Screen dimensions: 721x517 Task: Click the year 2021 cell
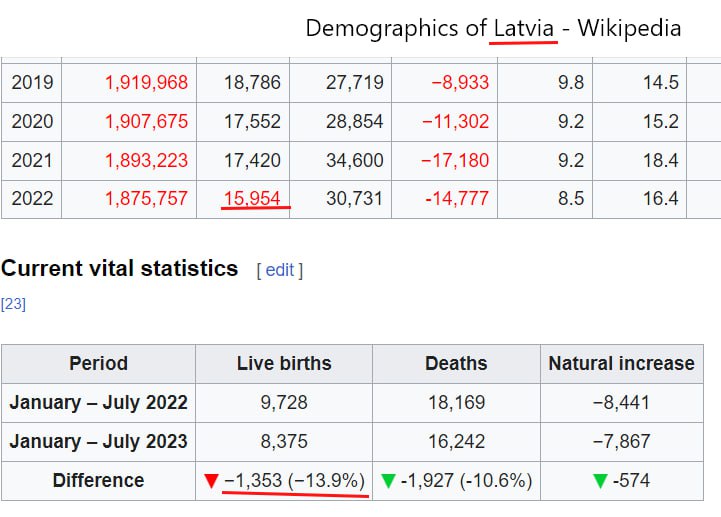(x=32, y=161)
